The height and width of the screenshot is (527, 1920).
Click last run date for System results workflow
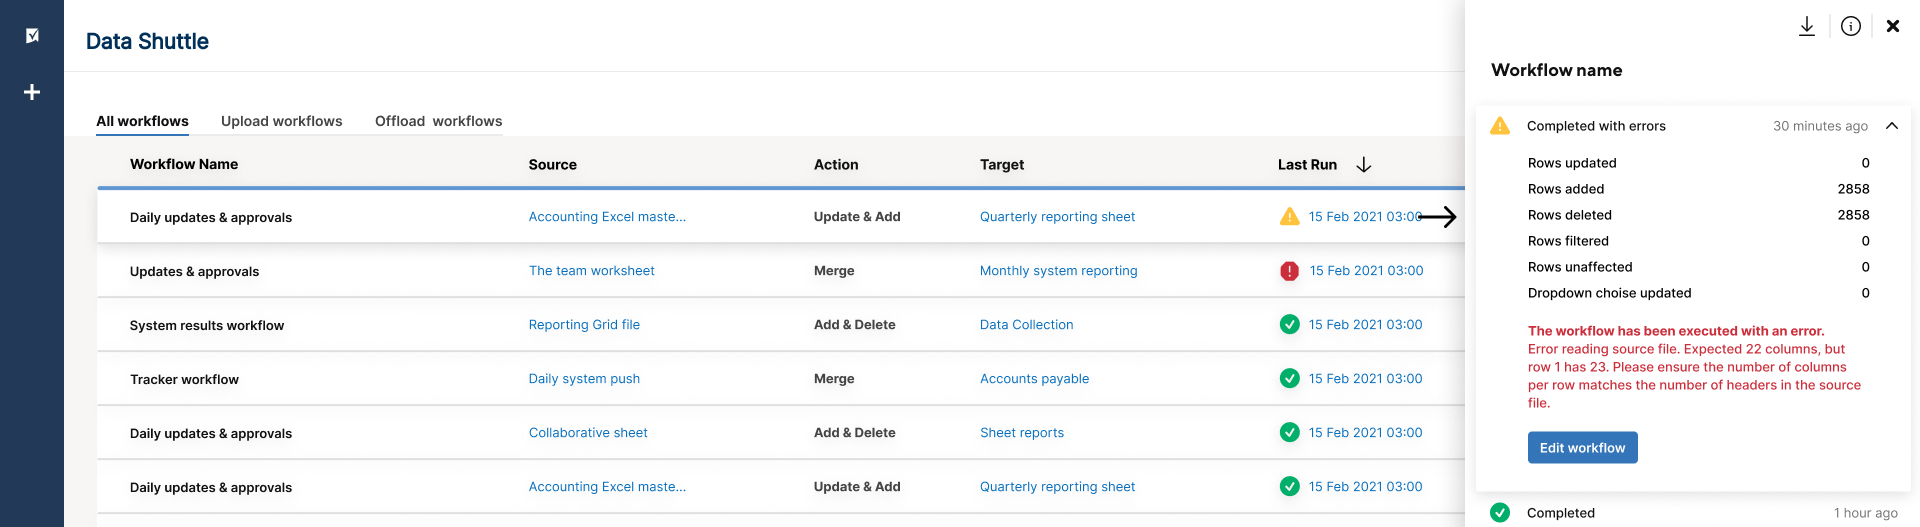pos(1365,325)
